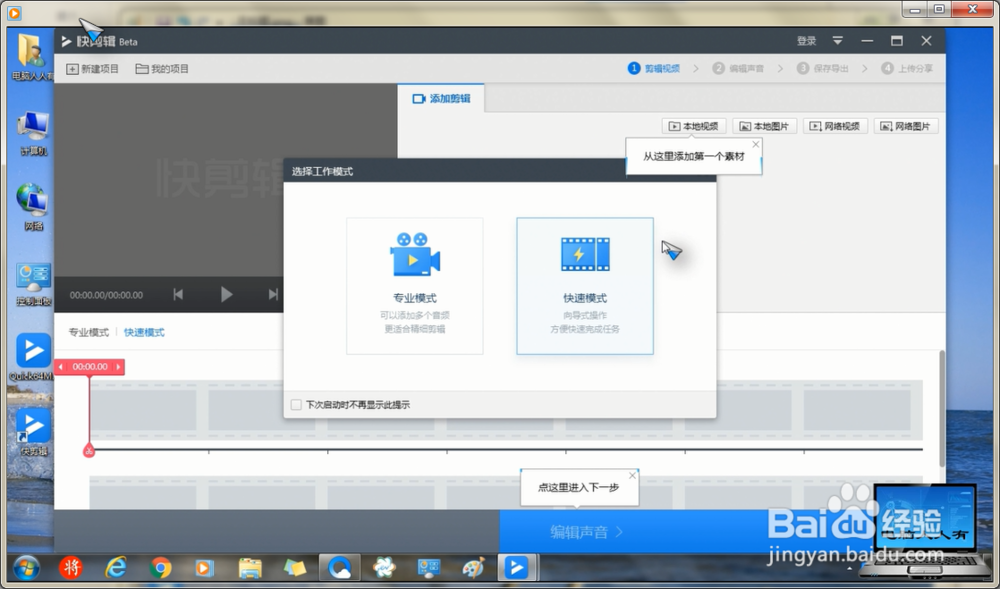Close the 点这里进入下一步 tooltip

pyautogui.click(x=632, y=476)
